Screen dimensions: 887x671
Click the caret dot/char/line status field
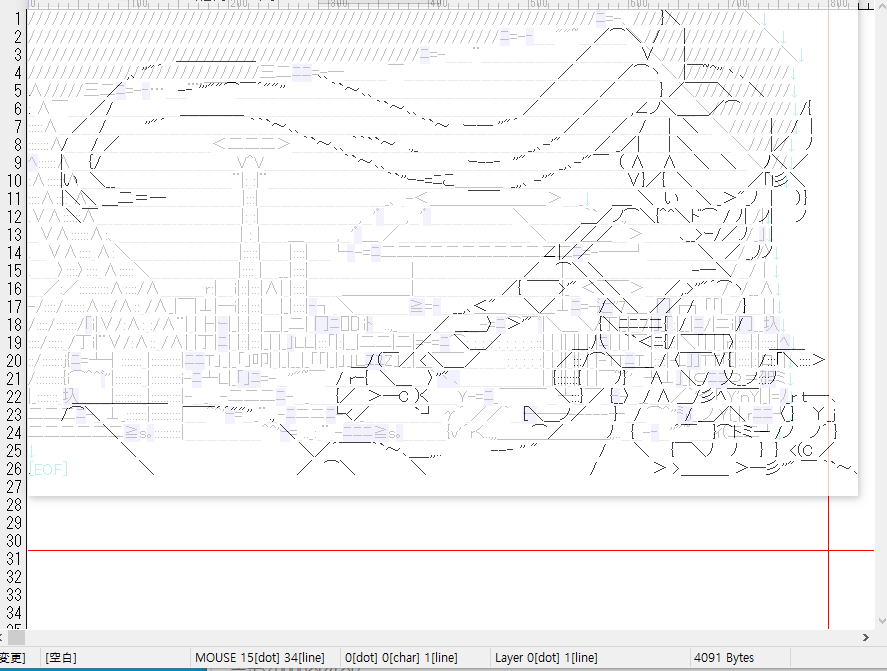[x=400, y=657]
